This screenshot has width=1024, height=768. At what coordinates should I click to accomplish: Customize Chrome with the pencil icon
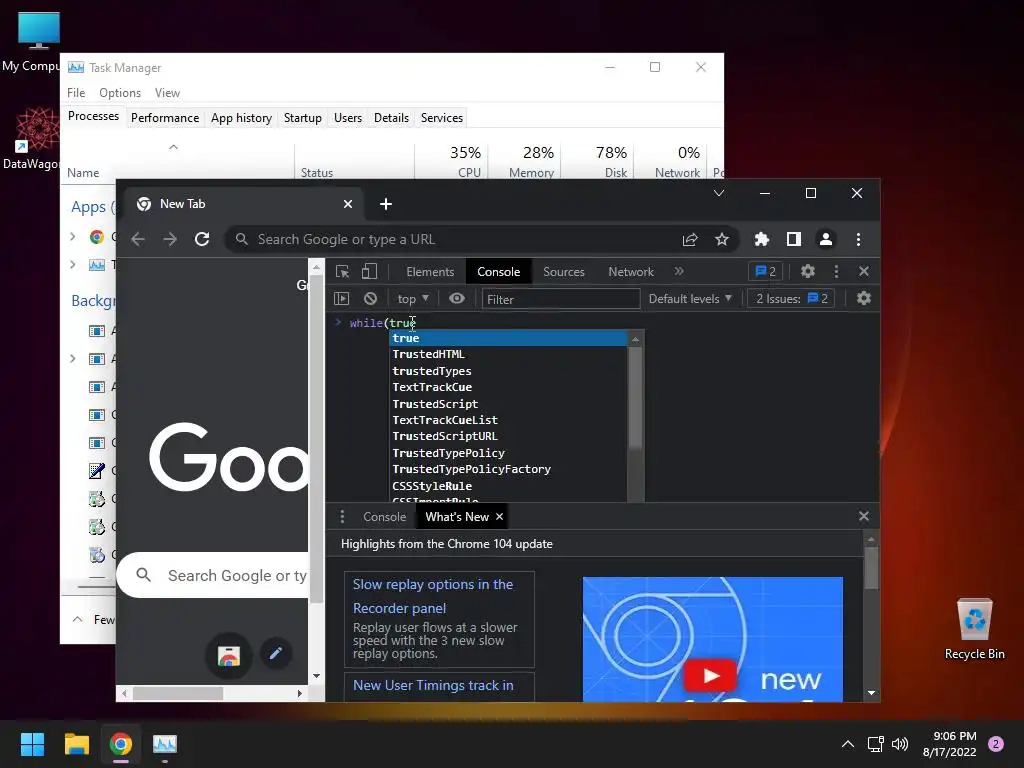click(276, 653)
